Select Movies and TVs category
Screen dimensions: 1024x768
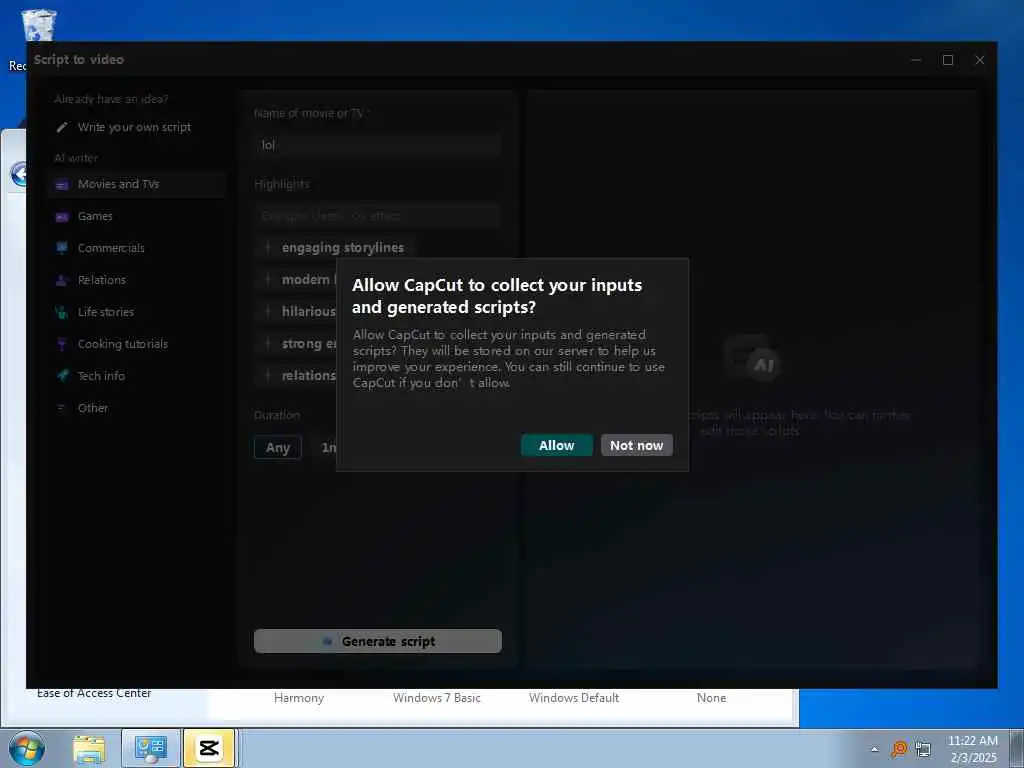pos(136,184)
